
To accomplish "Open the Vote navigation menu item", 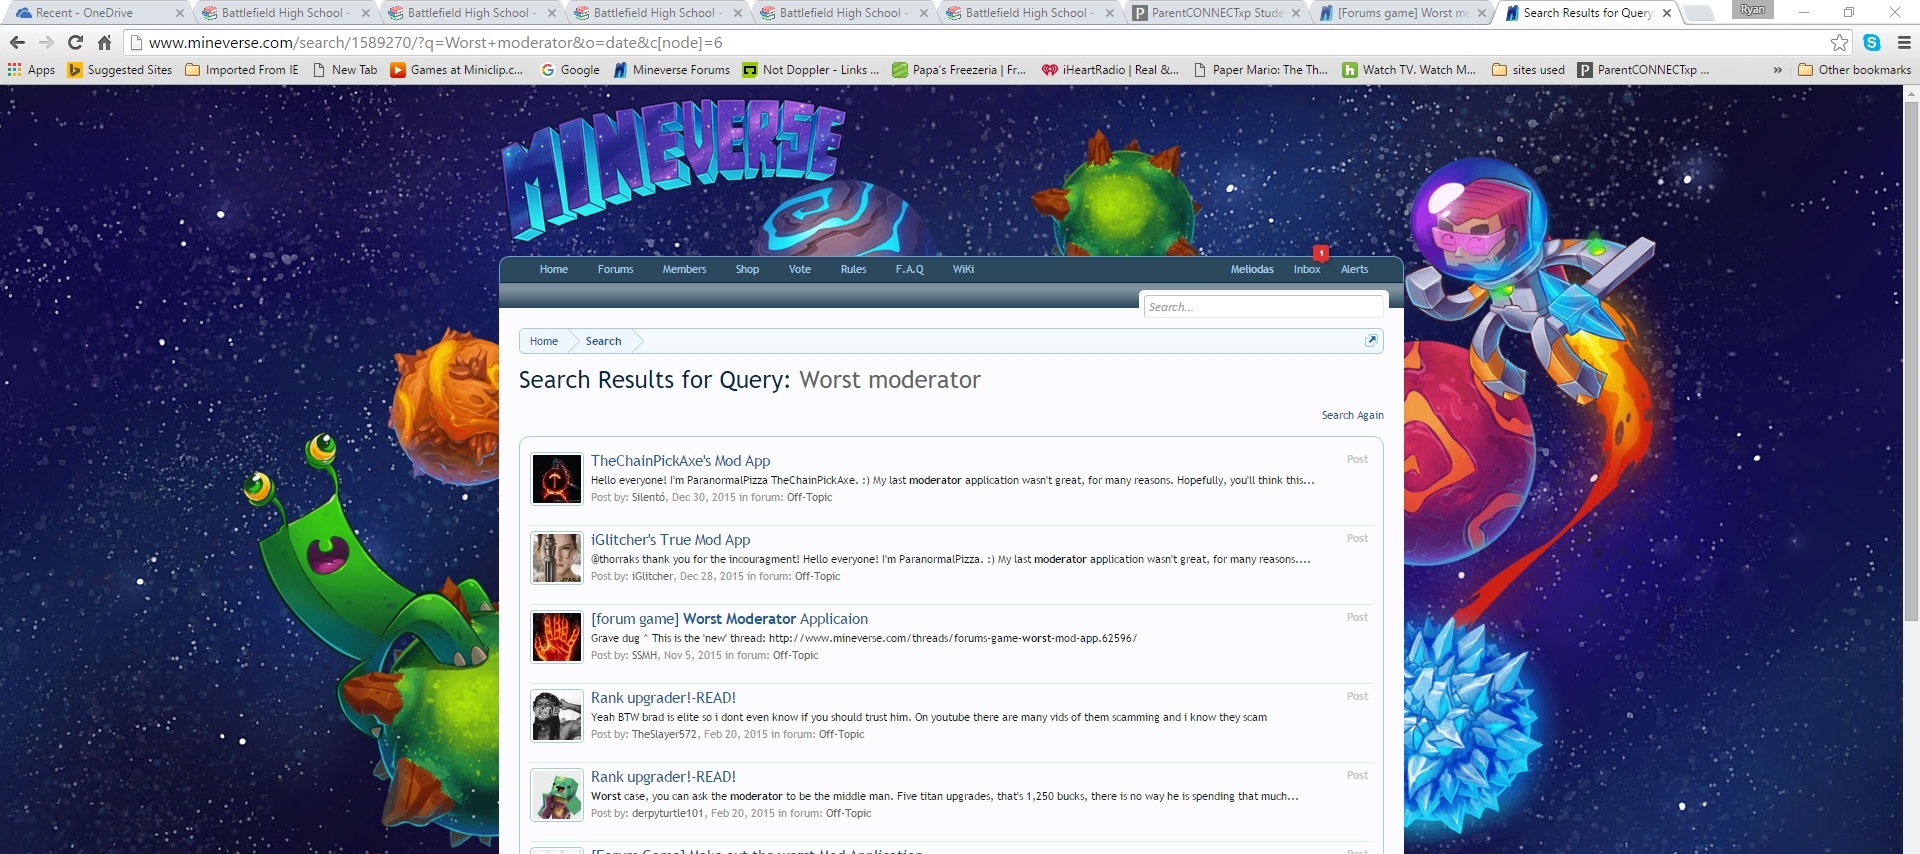I will point(799,269).
